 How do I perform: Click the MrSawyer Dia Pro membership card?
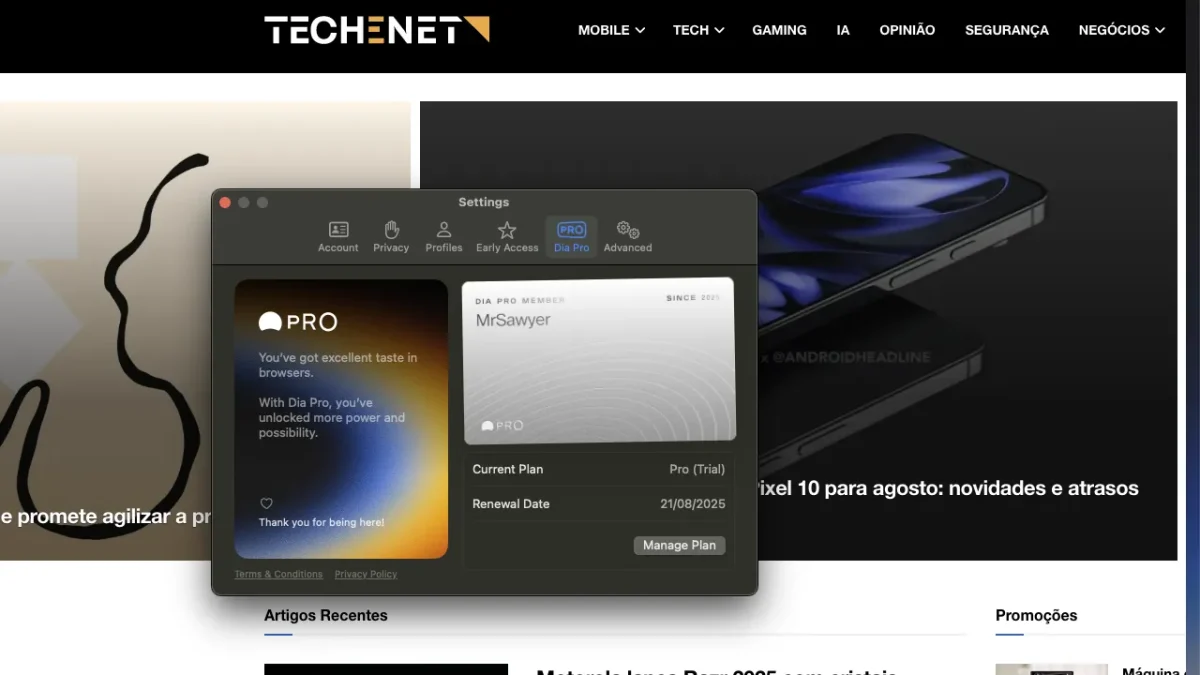pyautogui.click(x=598, y=359)
